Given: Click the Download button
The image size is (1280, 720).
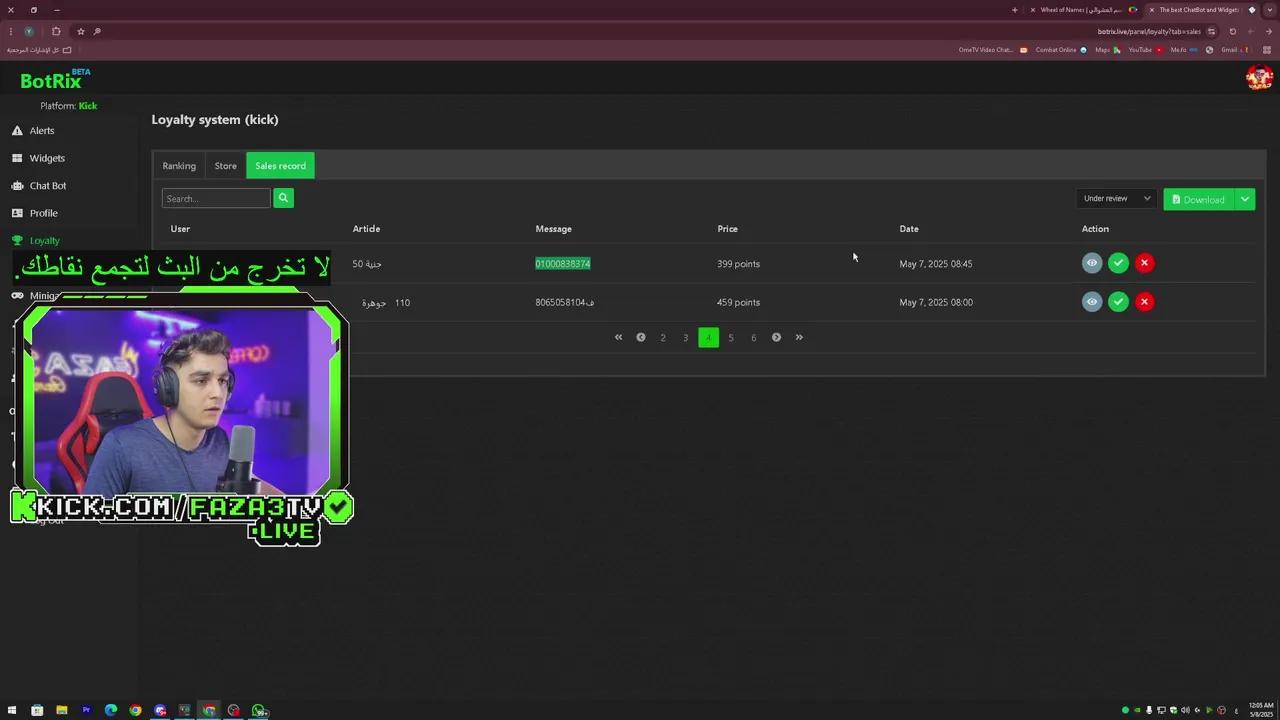Looking at the screenshot, I should click(x=1198, y=199).
